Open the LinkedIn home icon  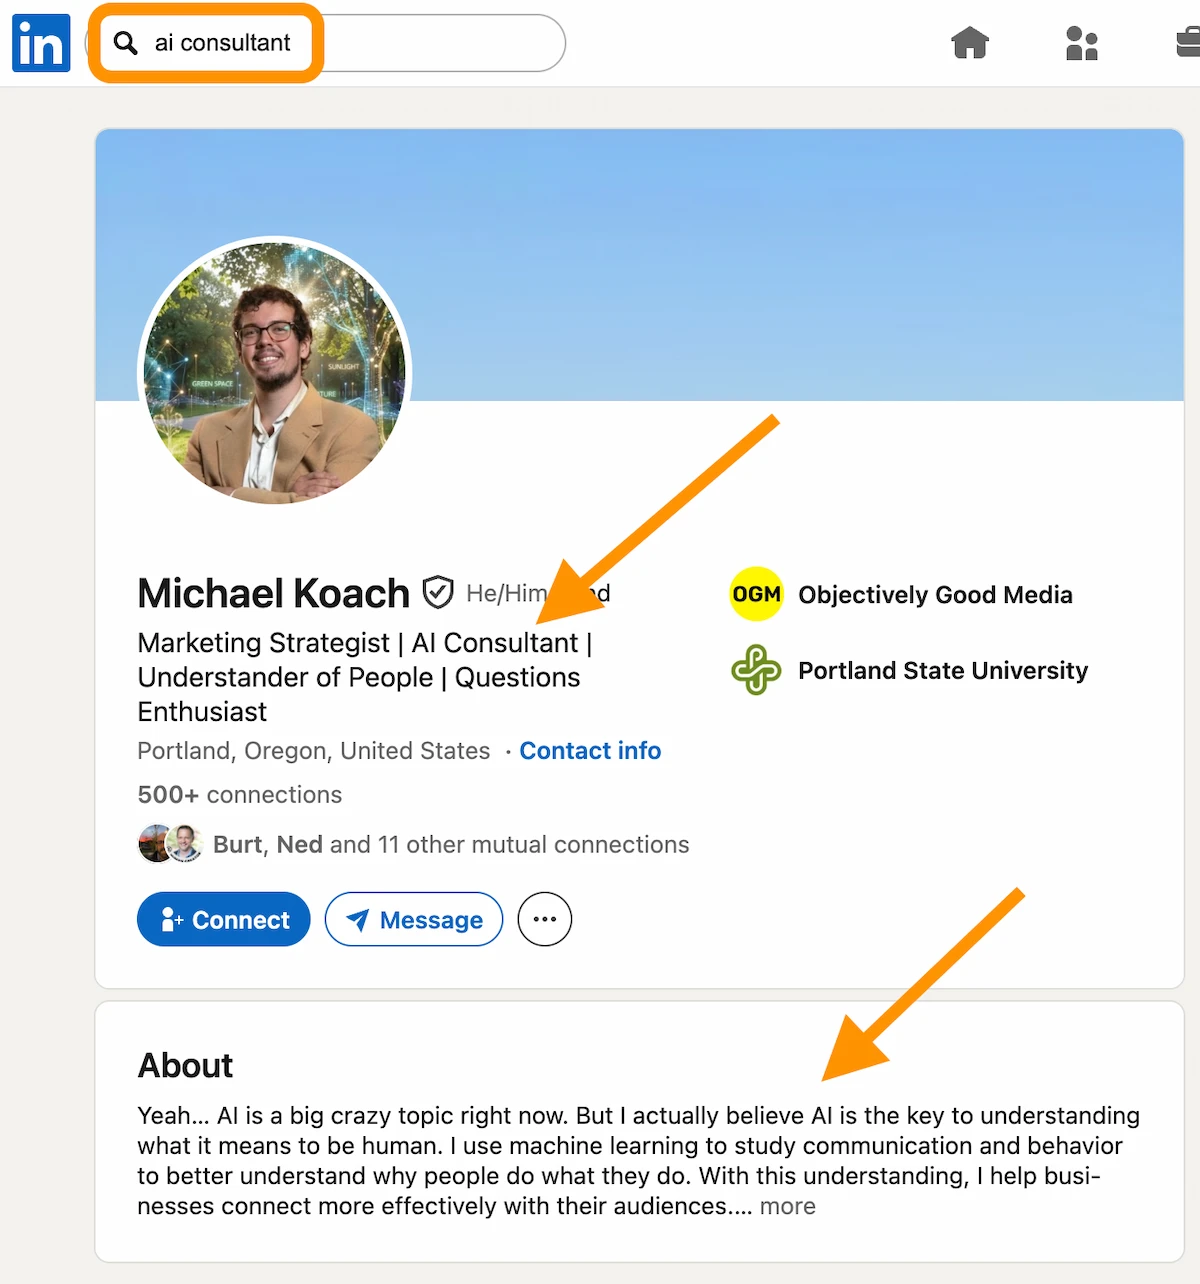click(969, 43)
